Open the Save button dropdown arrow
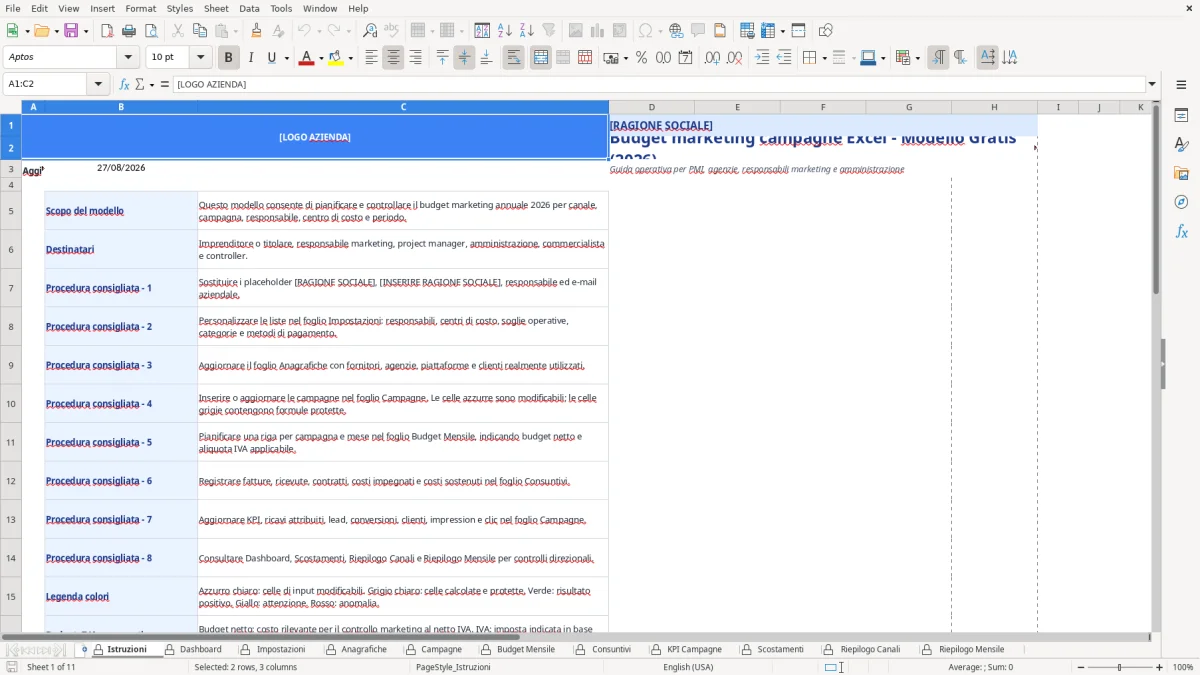 pos(85,31)
